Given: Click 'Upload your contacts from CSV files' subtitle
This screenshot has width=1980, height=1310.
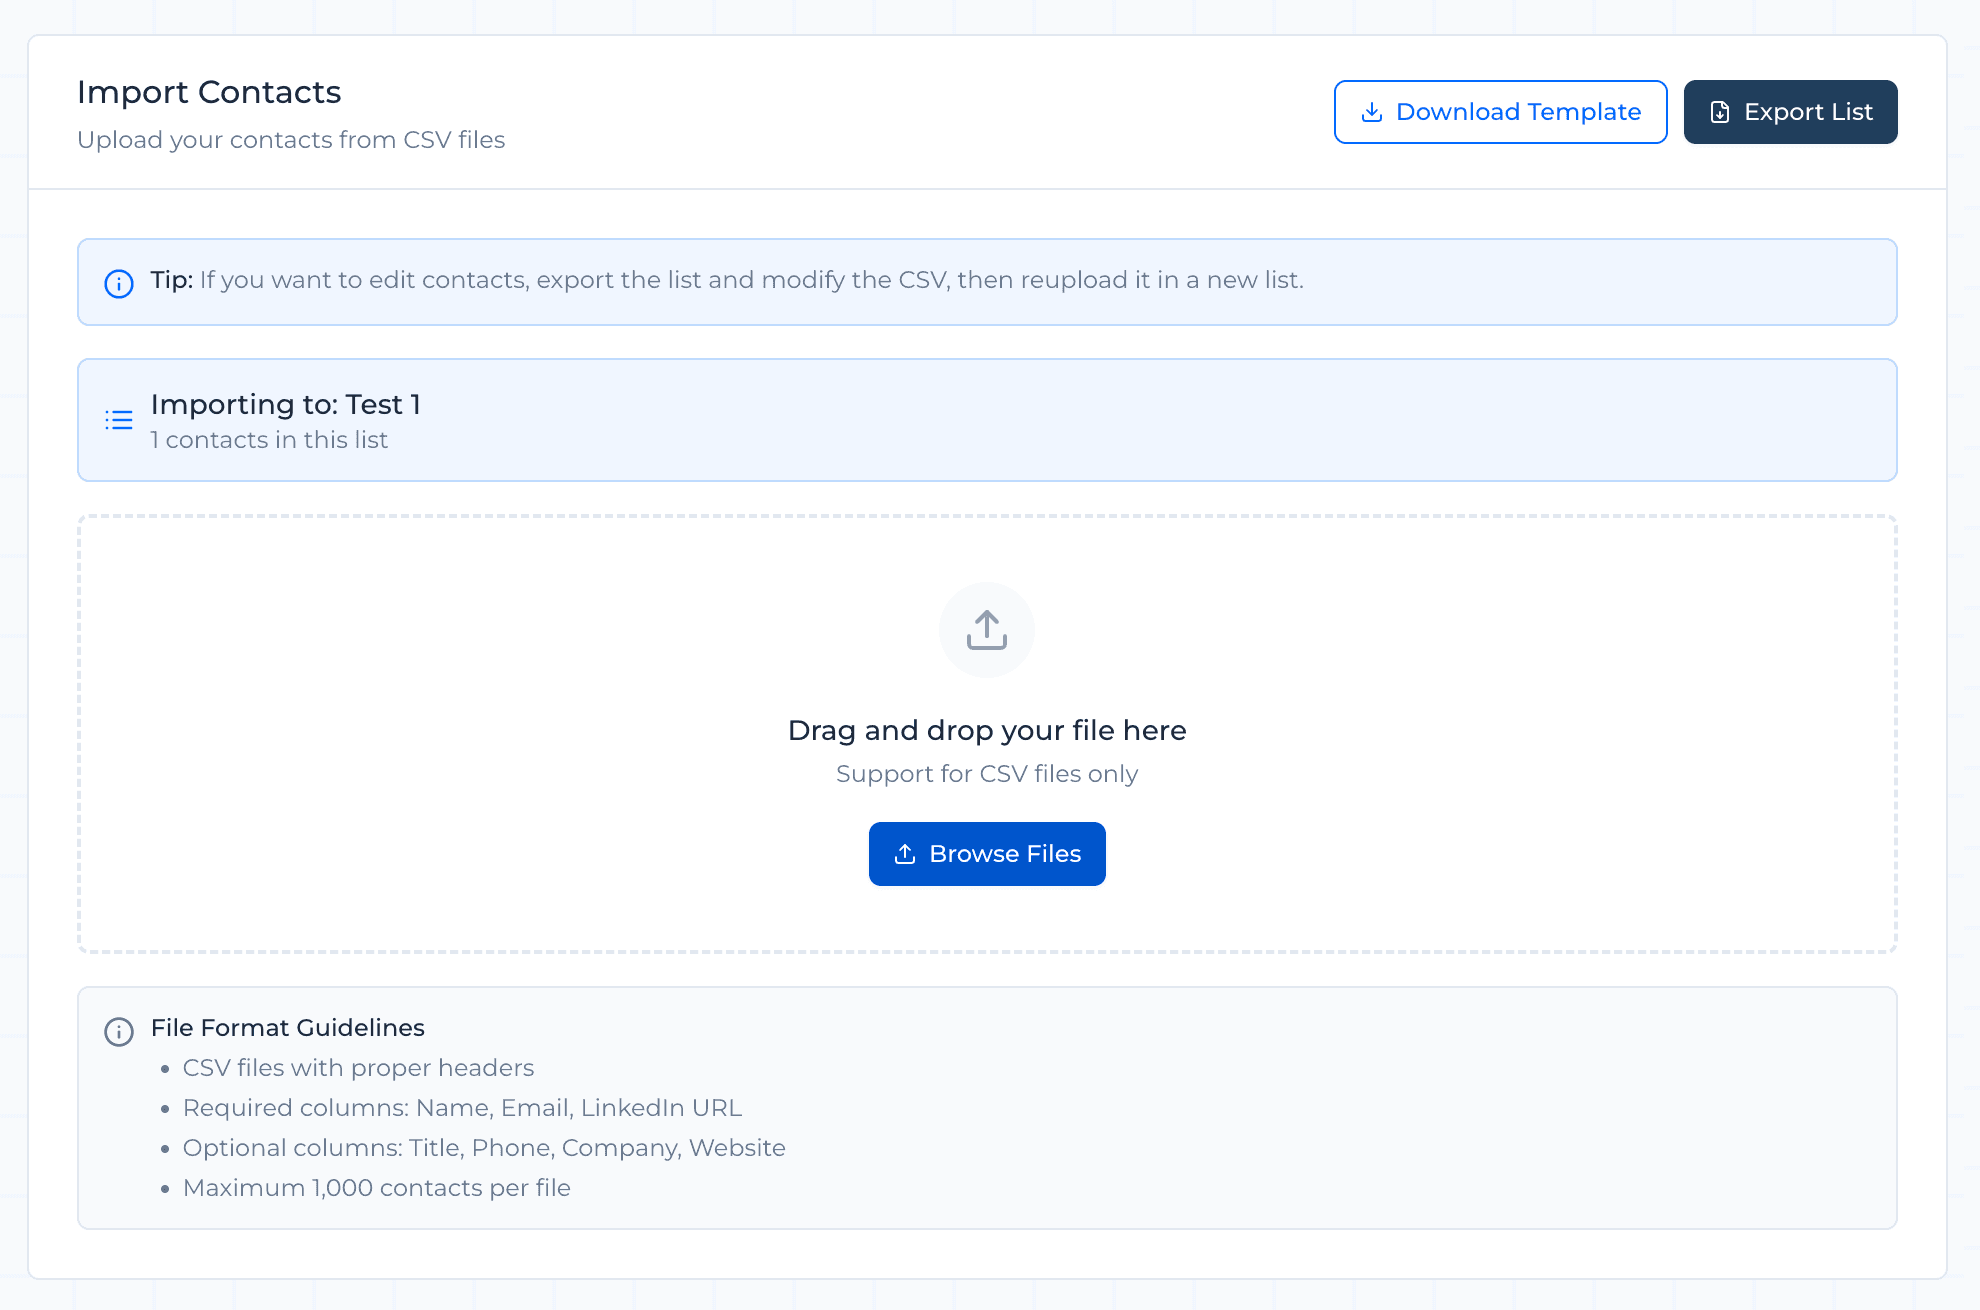Looking at the screenshot, I should pyautogui.click(x=291, y=140).
